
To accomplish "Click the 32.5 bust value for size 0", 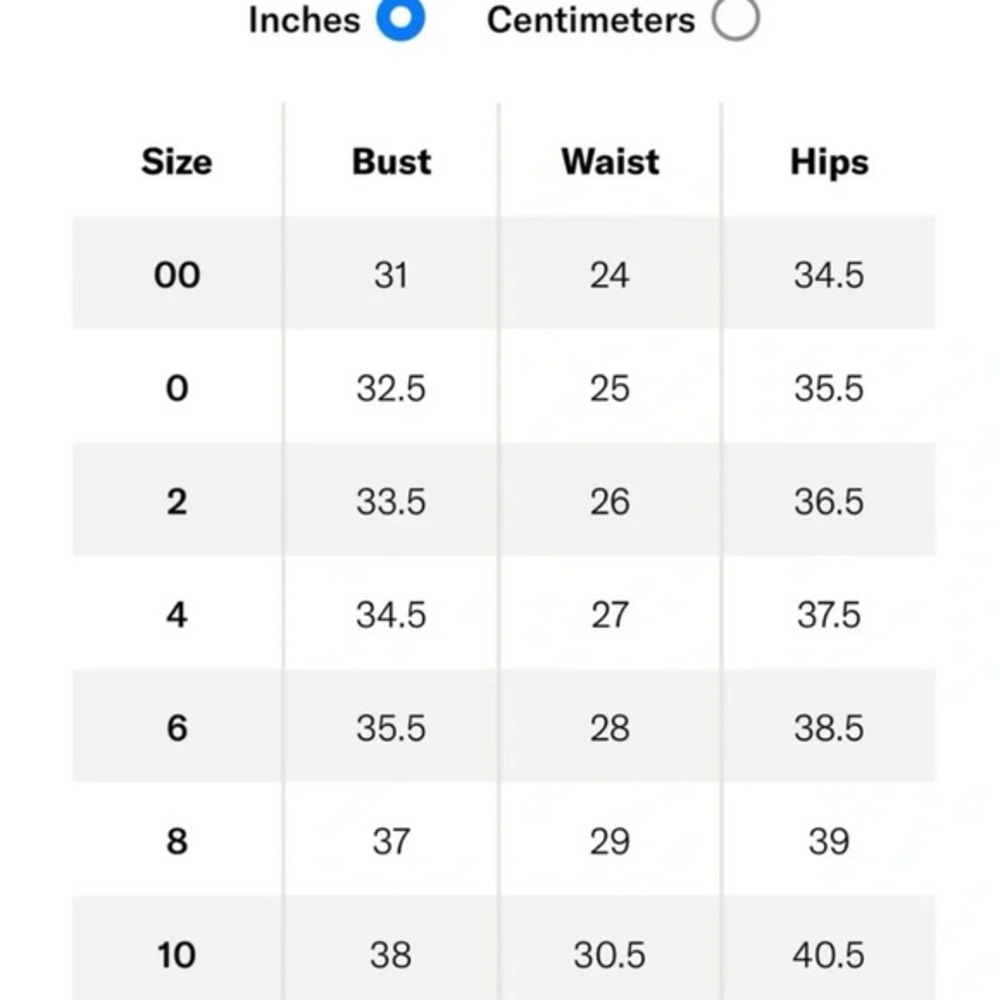I will 391,388.
